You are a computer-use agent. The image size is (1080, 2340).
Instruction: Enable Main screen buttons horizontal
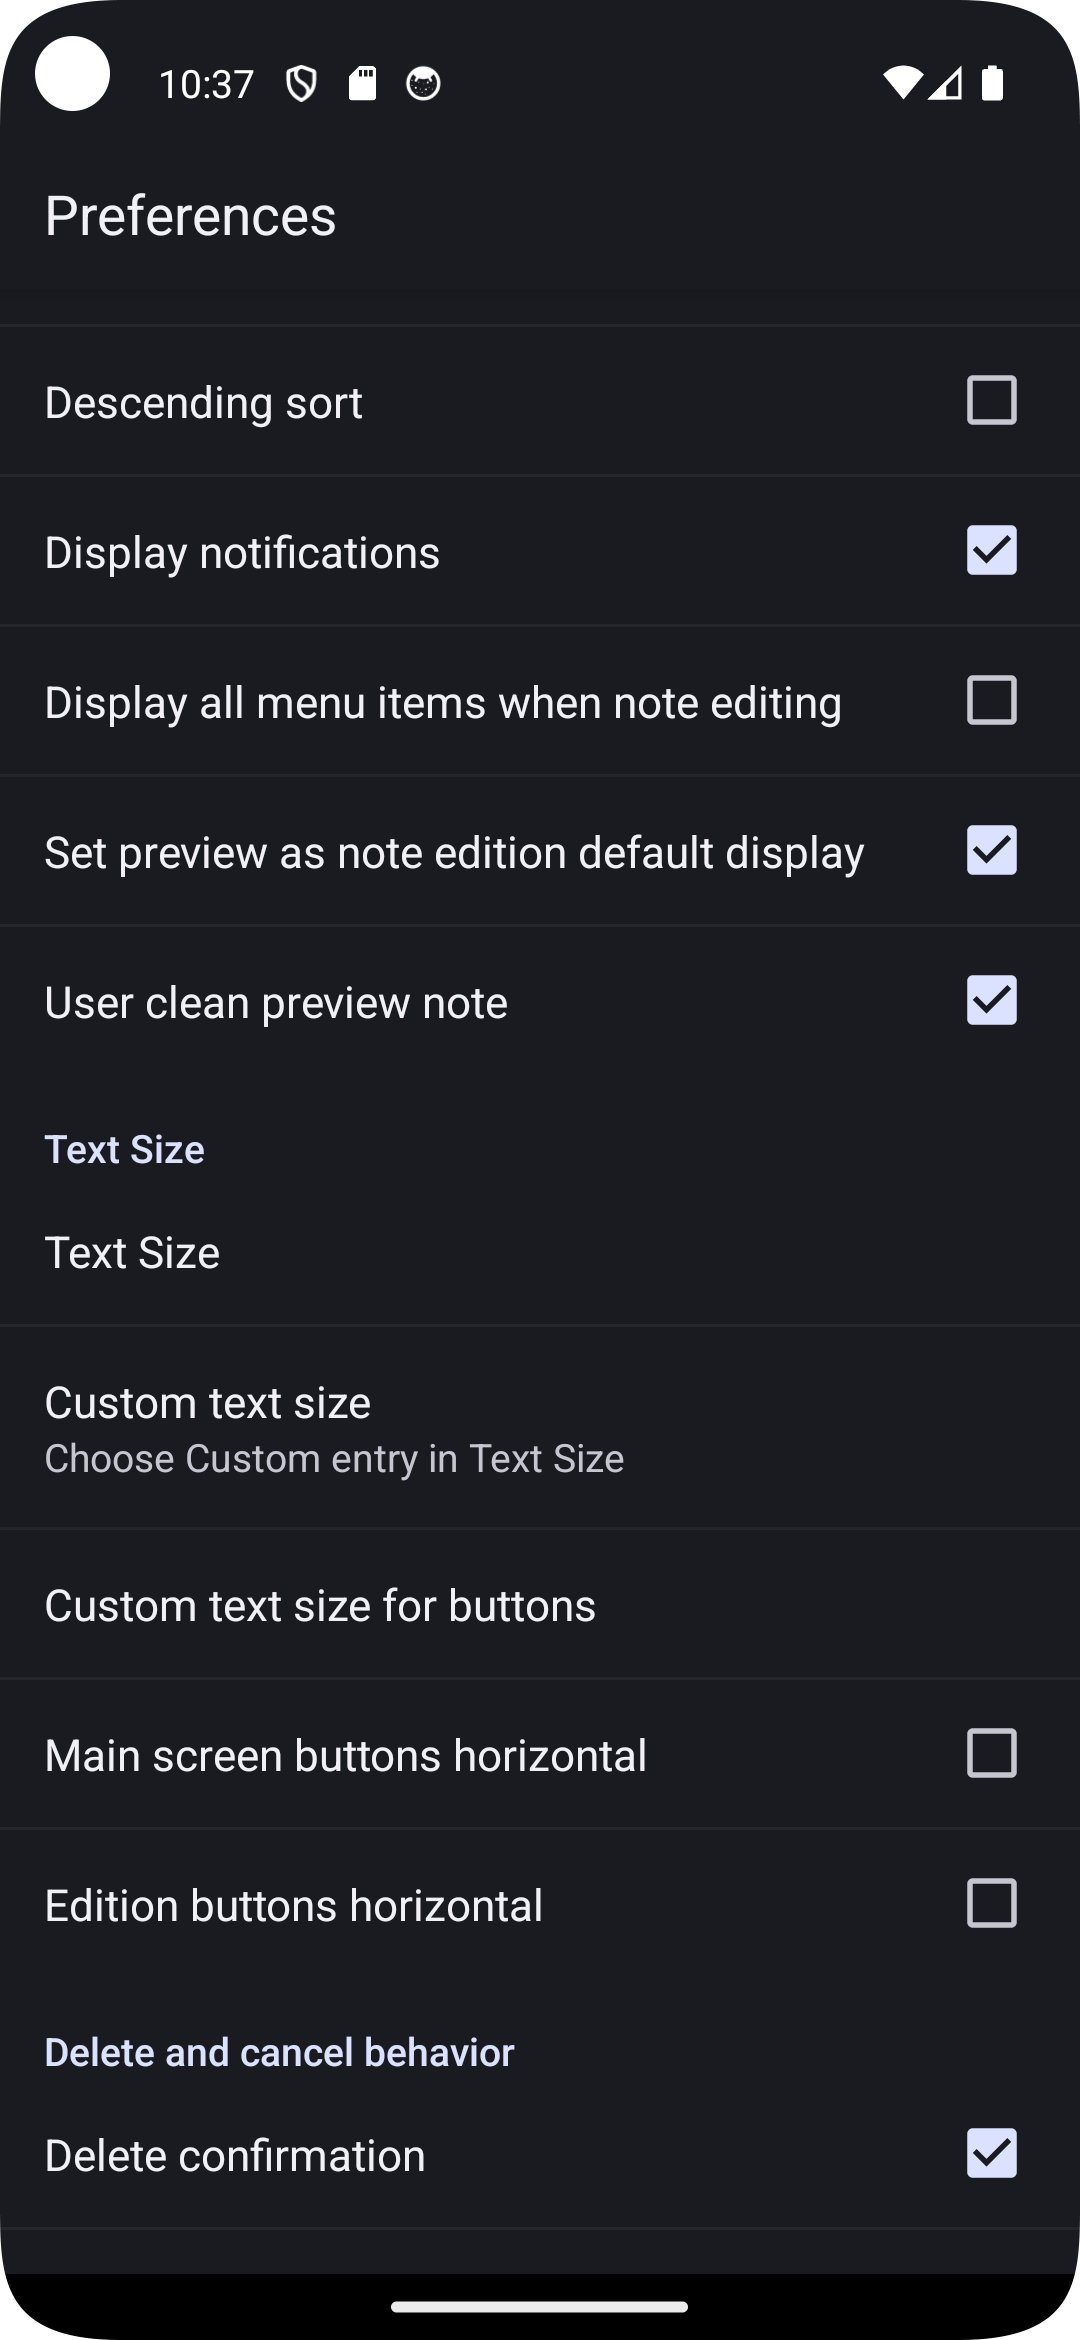click(991, 1754)
